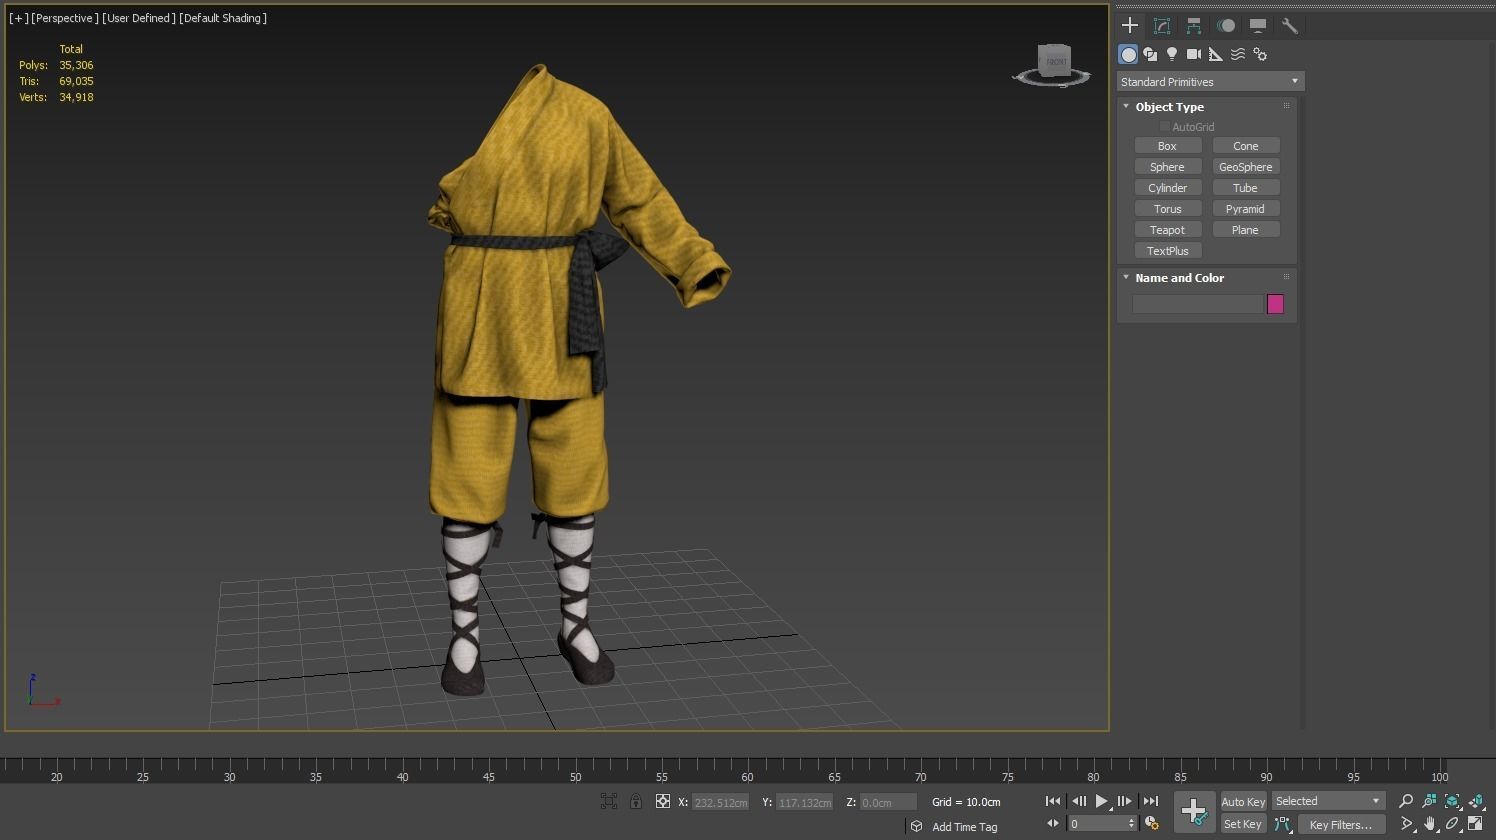Open the Modify command panel tab
Viewport: 1496px width, 840px height.
(1162, 26)
